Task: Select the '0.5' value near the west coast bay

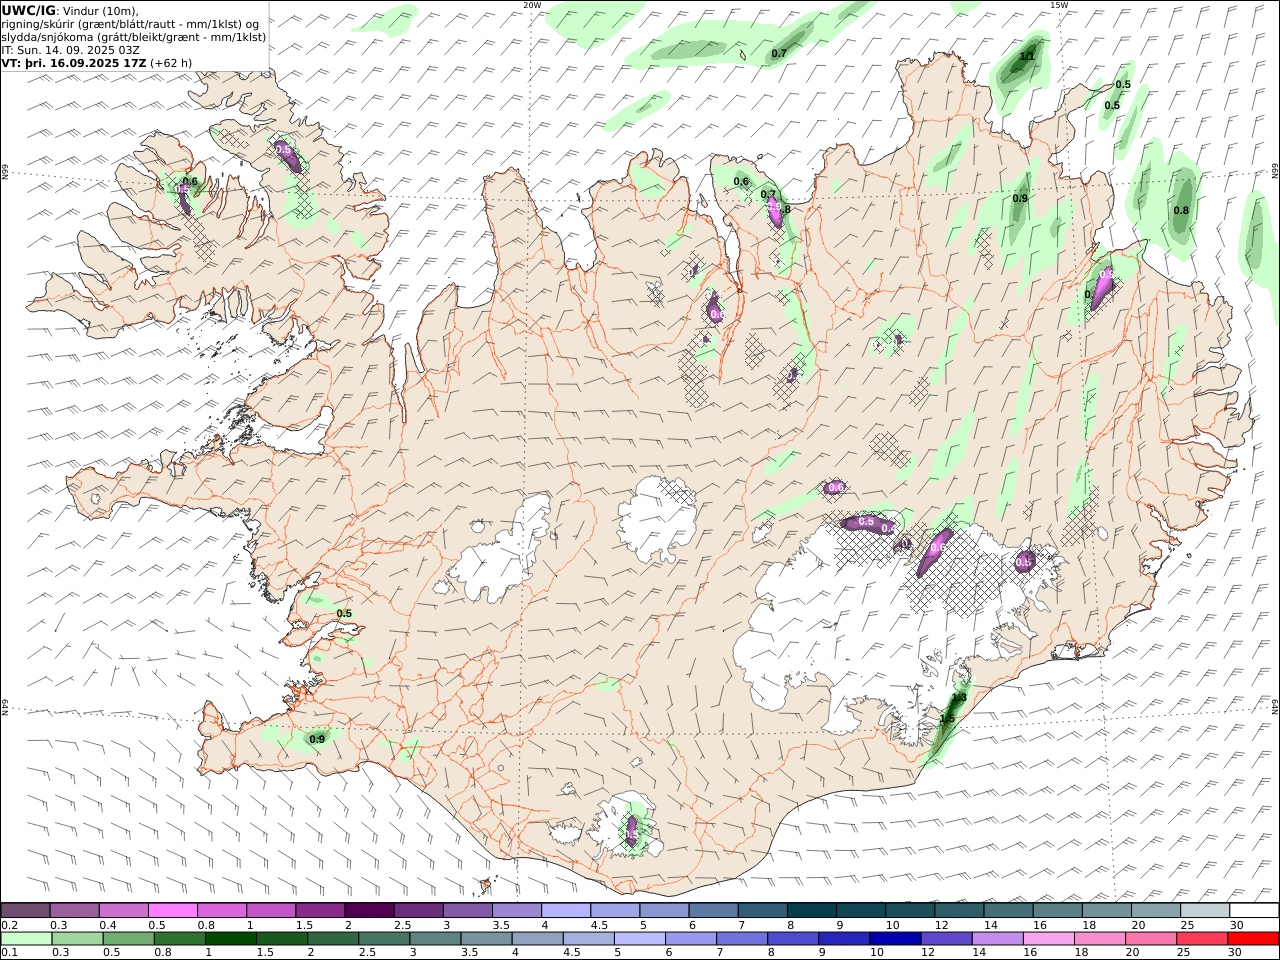Action: coord(344,613)
